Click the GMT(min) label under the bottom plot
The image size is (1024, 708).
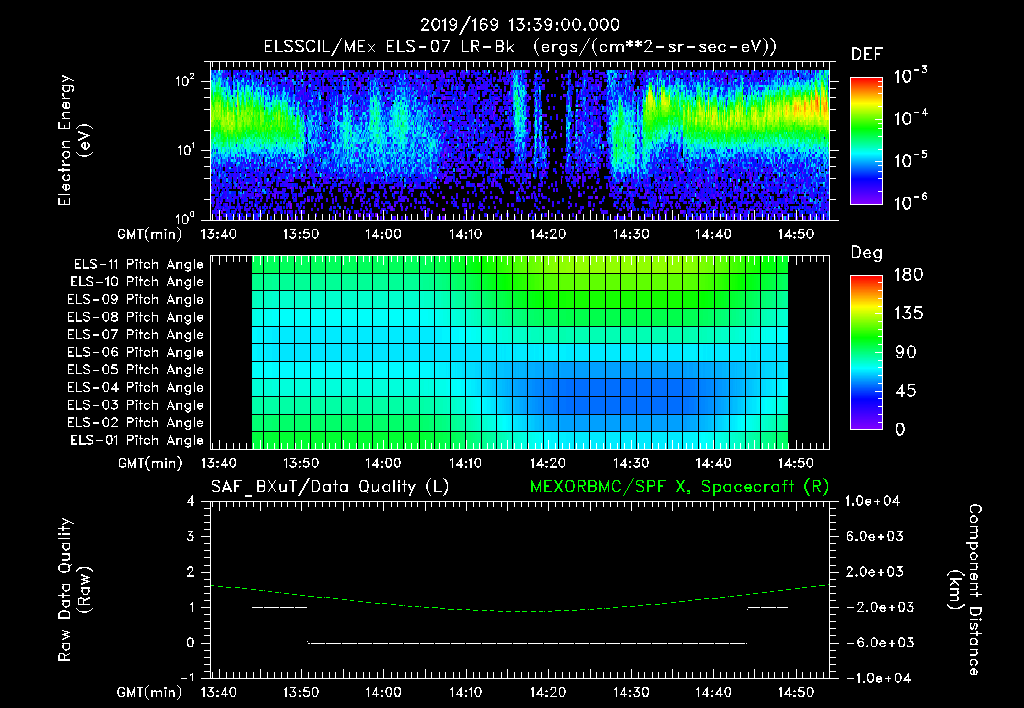150,692
